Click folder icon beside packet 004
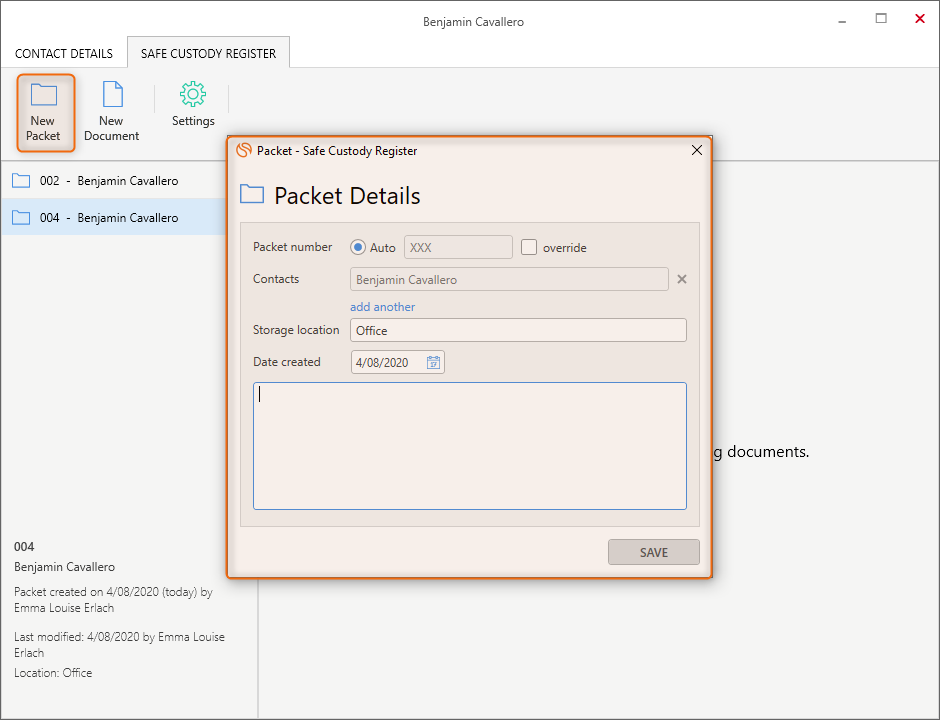Screen dimensions: 940x720 pyautogui.click(x=21, y=218)
